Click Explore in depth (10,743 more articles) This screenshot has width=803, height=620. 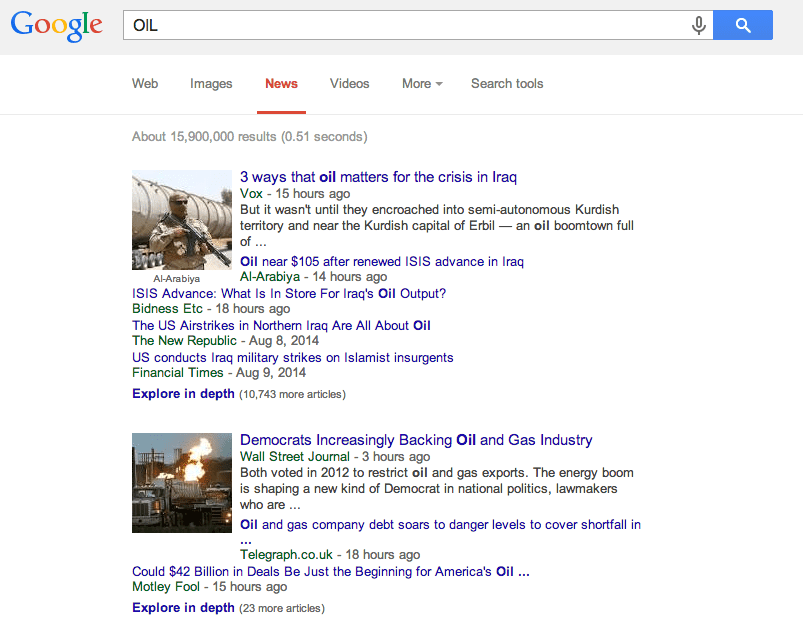pyautogui.click(x=239, y=394)
